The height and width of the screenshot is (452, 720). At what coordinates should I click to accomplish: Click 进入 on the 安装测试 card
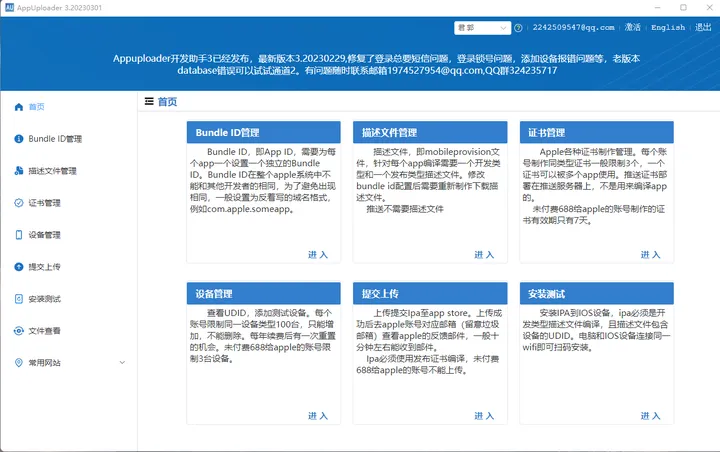click(650, 416)
